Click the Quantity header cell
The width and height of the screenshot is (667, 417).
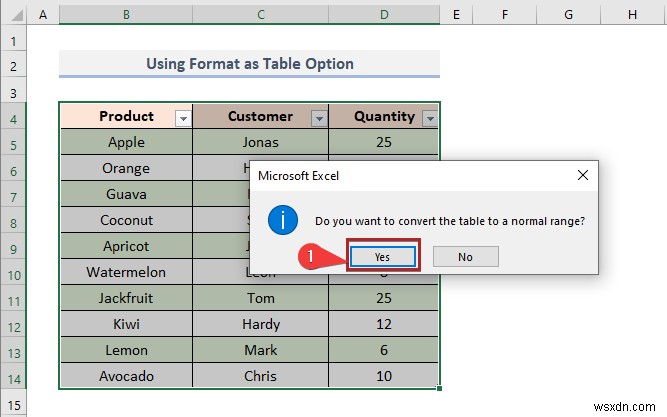(x=384, y=116)
